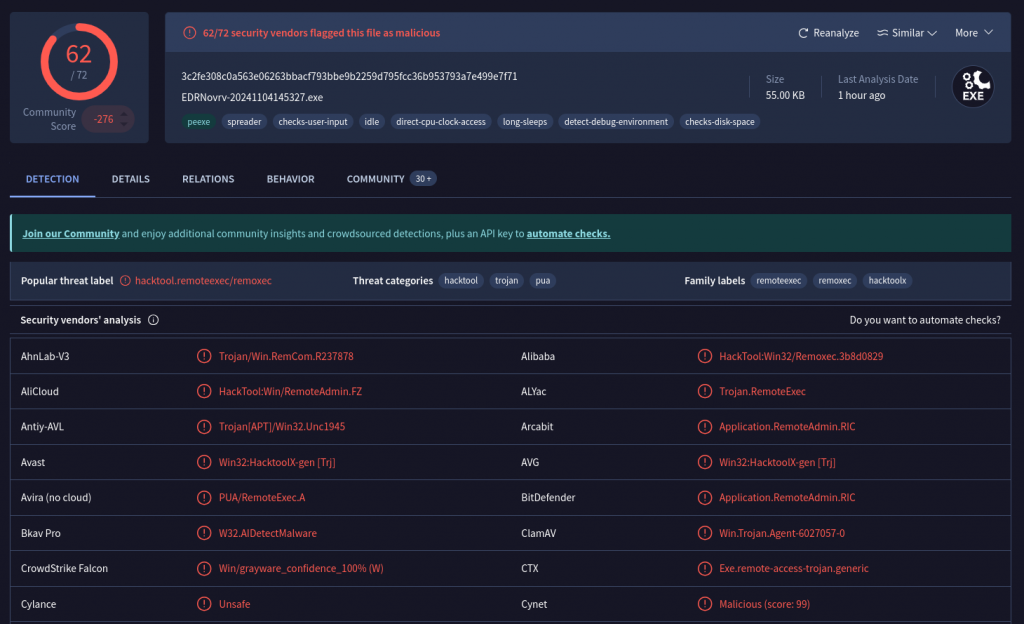Screen dimensions: 1024x624
Task: Click "Do you want to automate checks?"
Action: [x=924, y=320]
